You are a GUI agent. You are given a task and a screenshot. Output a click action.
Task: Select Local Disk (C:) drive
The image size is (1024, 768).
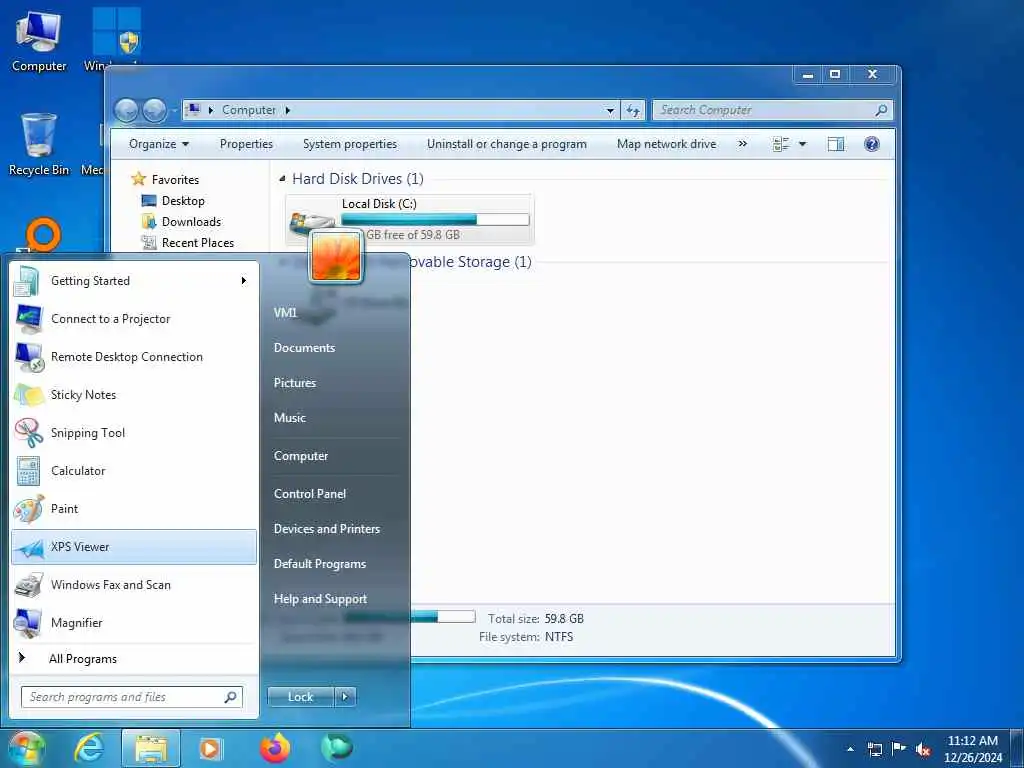[409, 219]
